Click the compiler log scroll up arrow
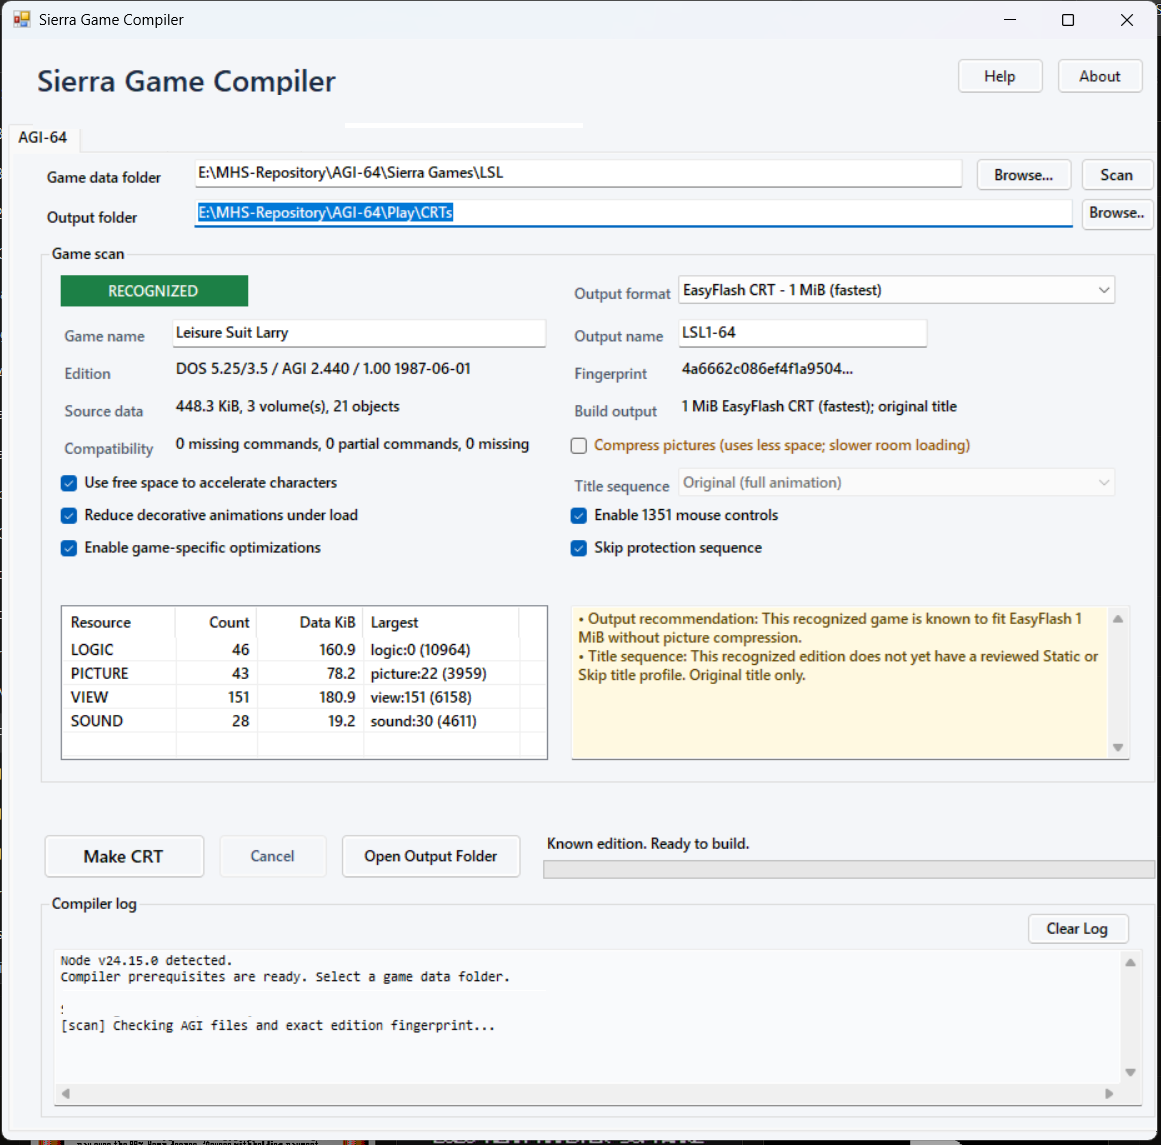Image resolution: width=1161 pixels, height=1145 pixels. [x=1130, y=963]
